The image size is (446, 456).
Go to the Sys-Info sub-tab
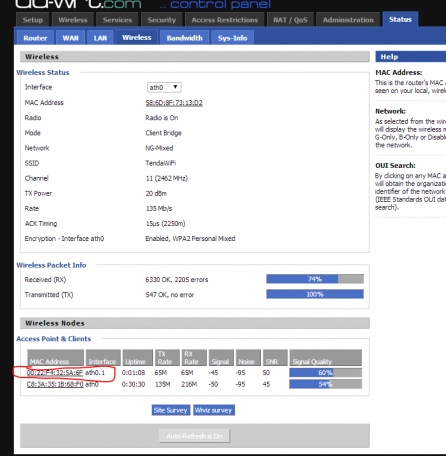pos(232,38)
